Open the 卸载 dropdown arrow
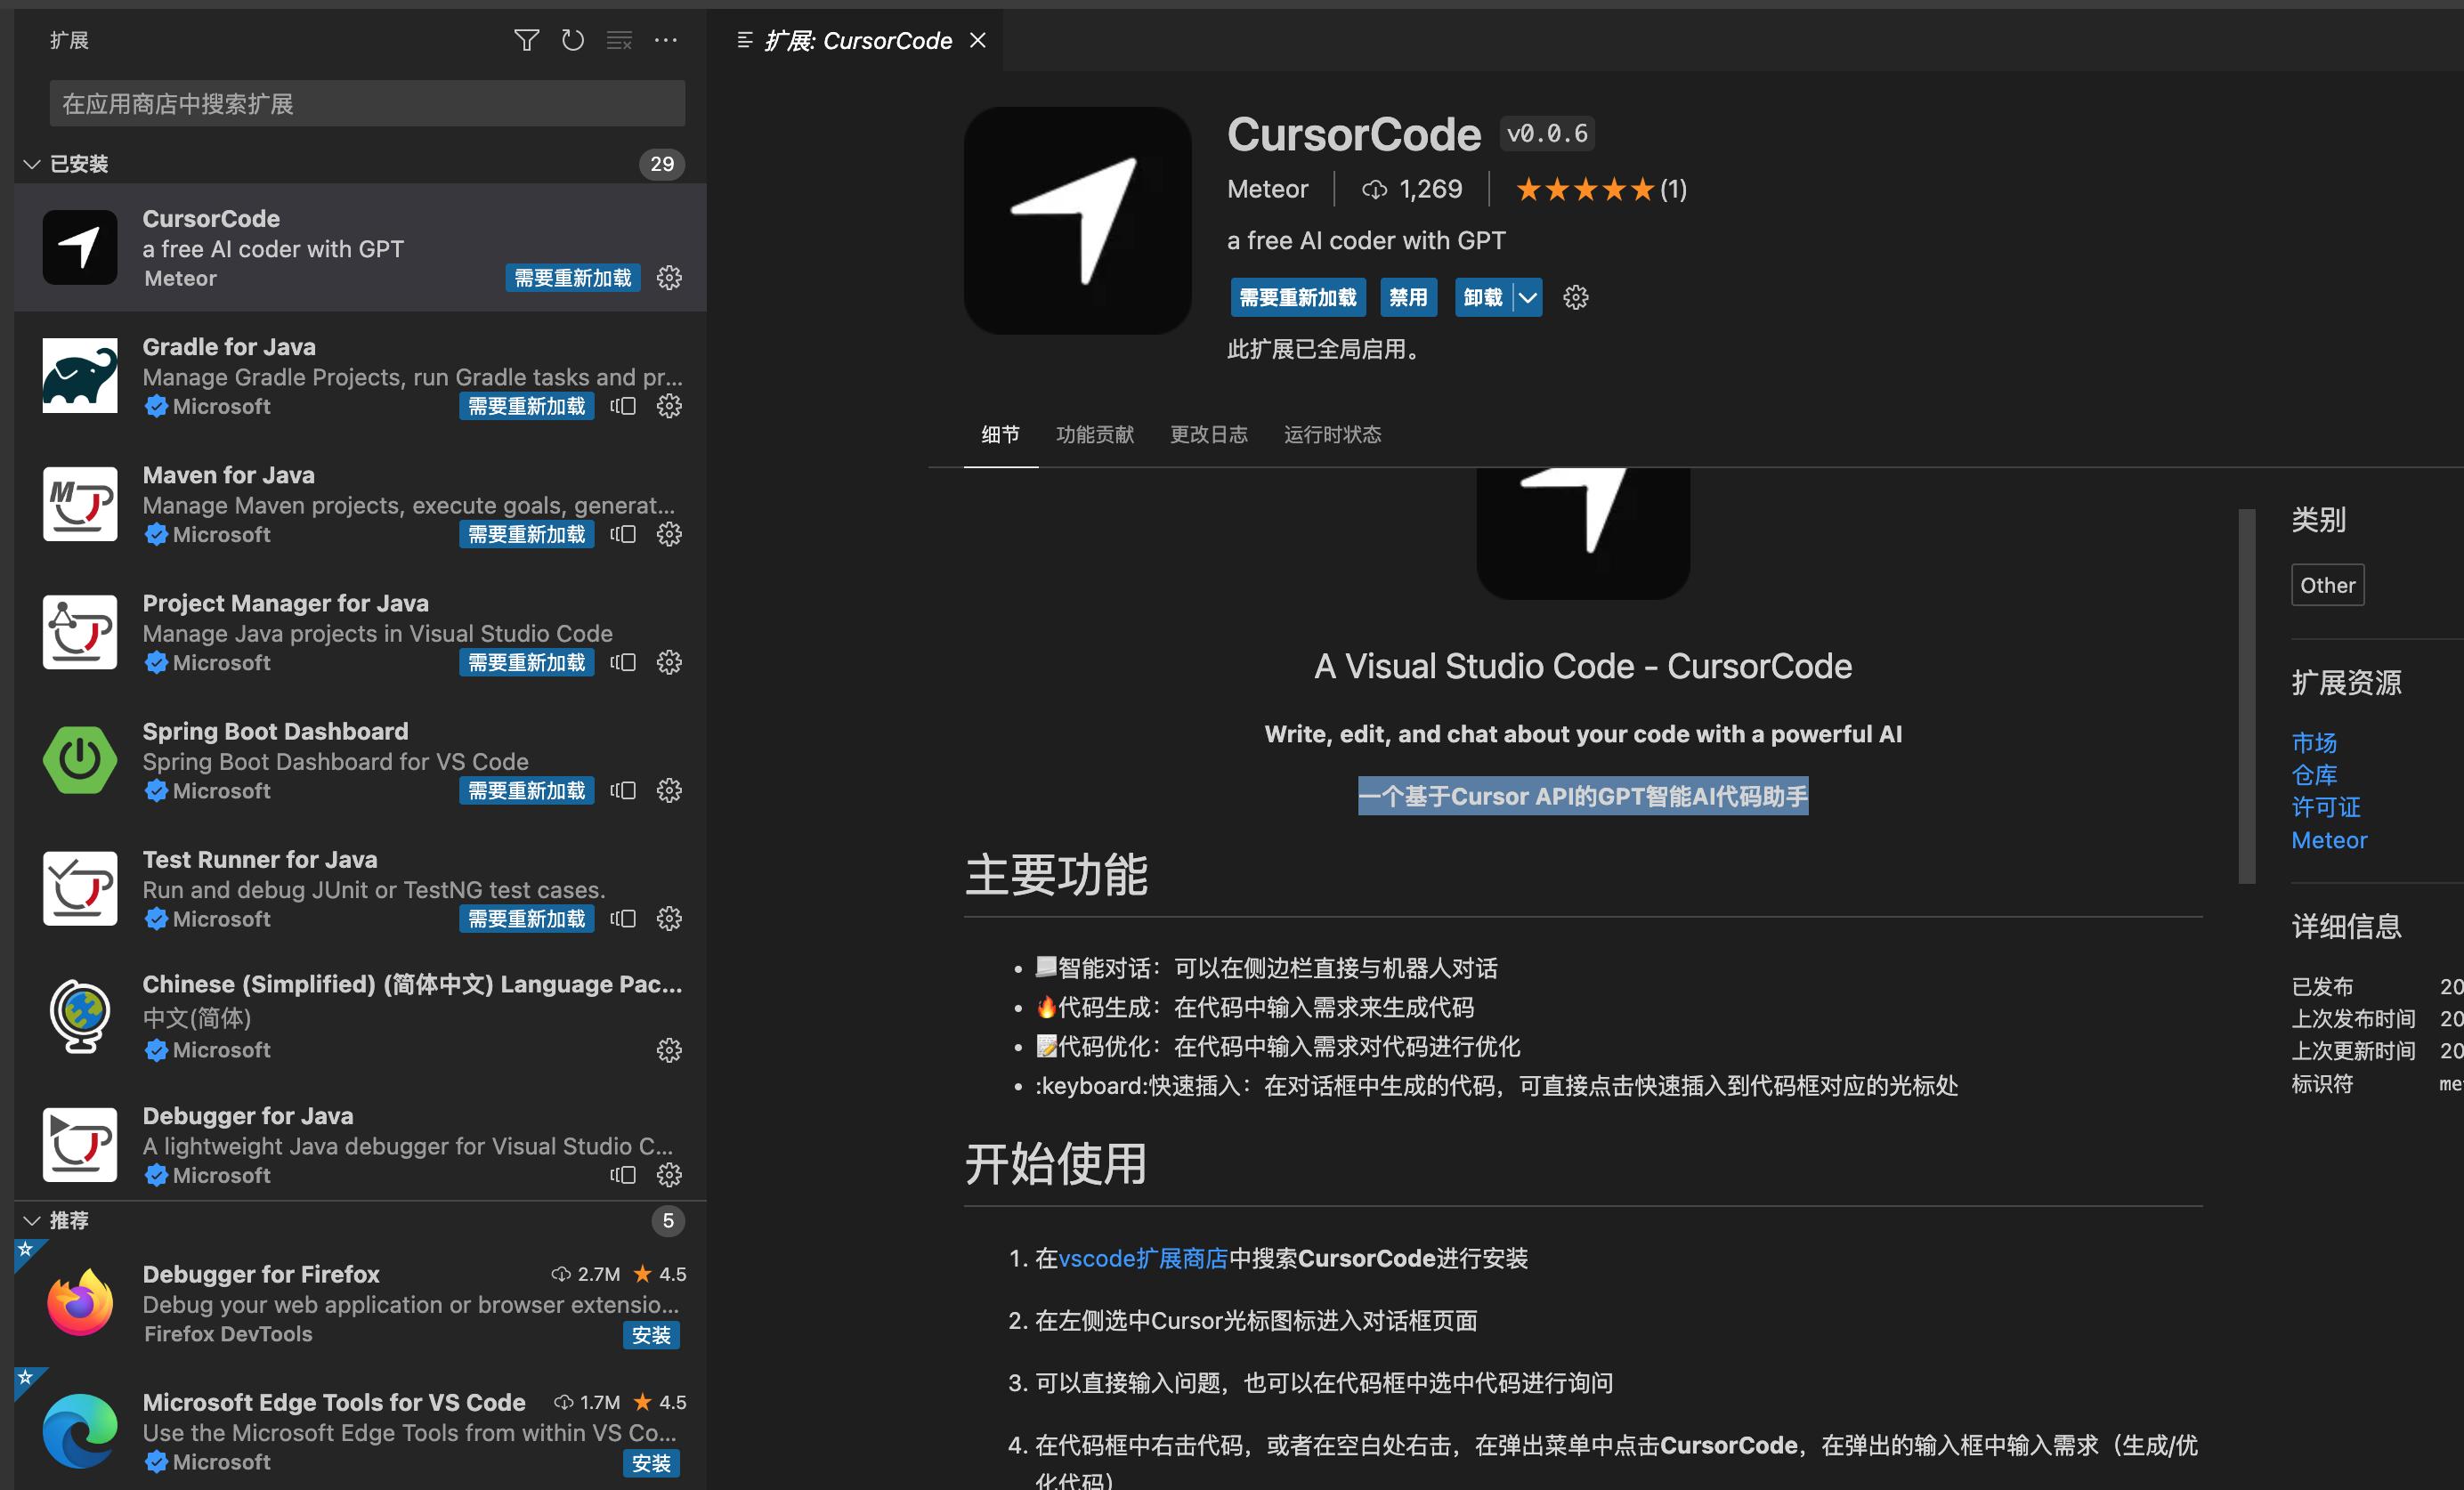The image size is (2464, 1490). pos(1527,297)
